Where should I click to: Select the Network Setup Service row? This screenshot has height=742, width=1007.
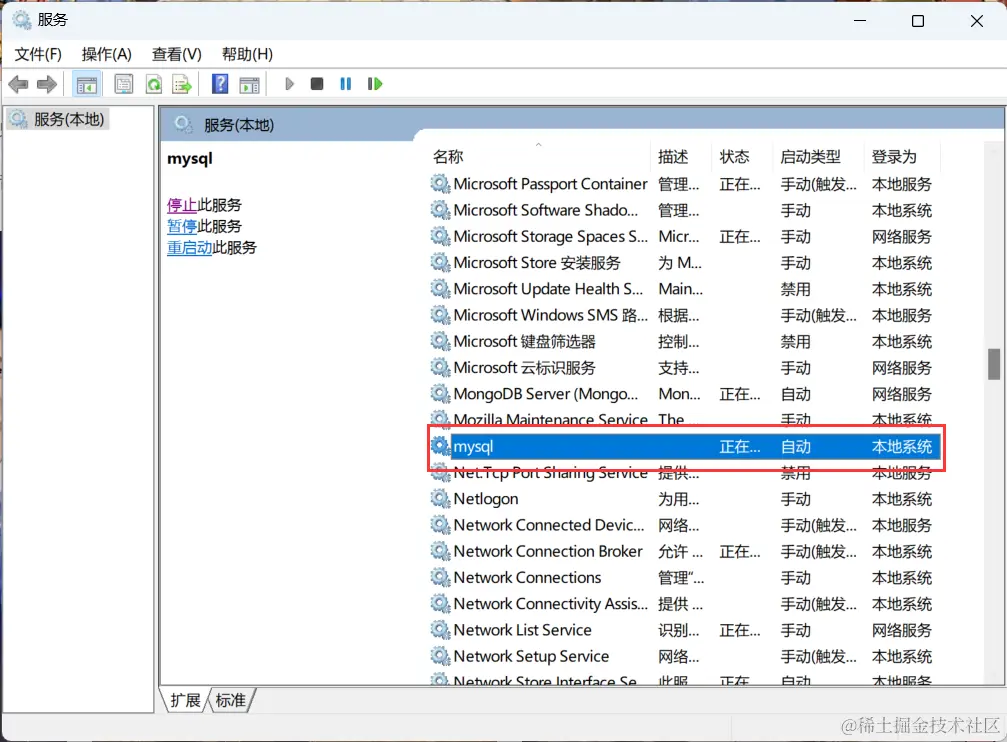tap(684, 657)
